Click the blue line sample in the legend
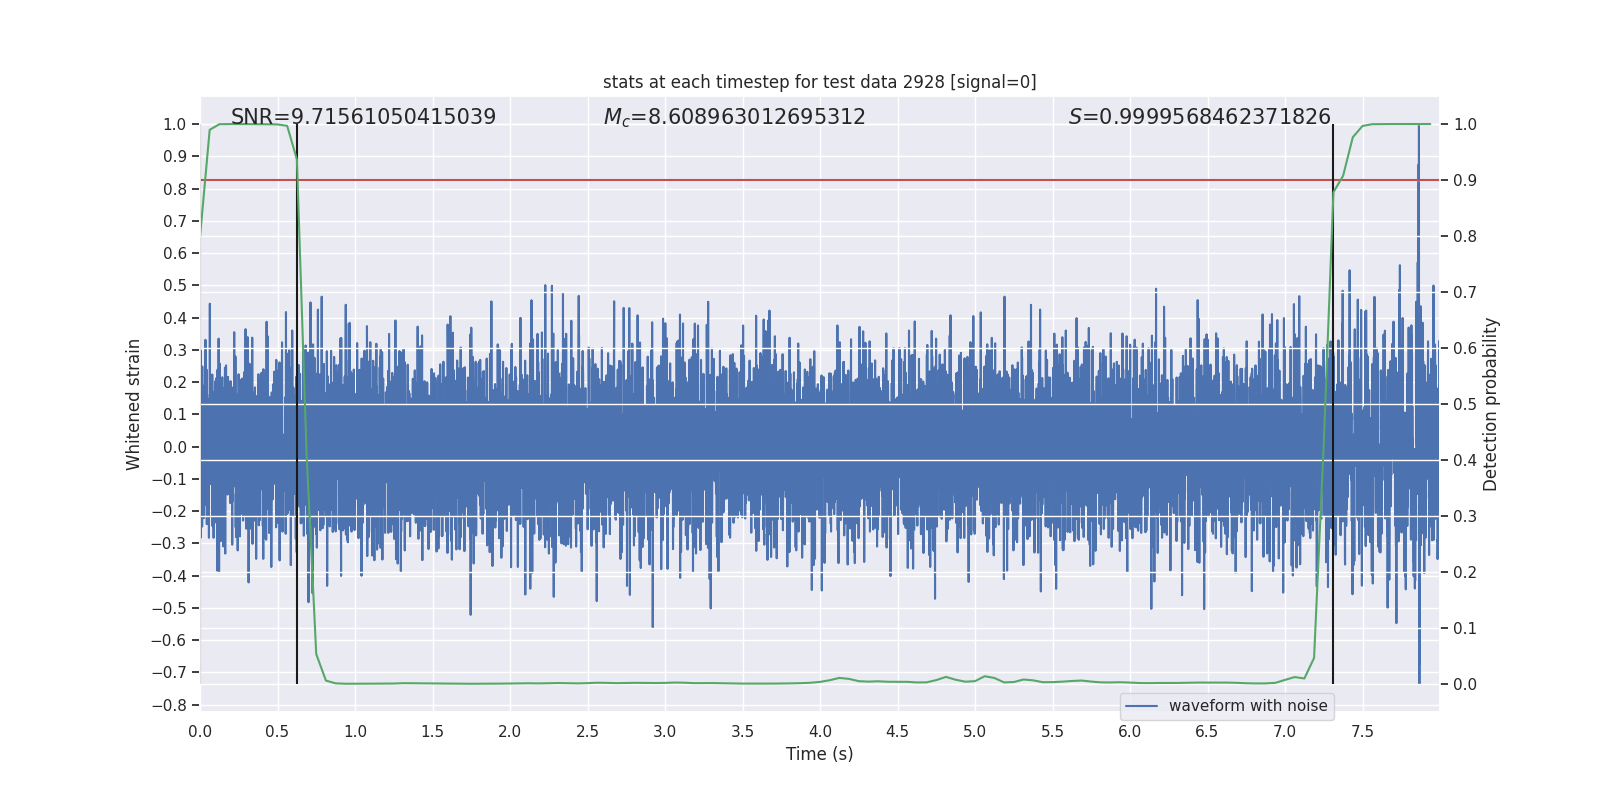Screen dimensions: 1600x800 (x=1142, y=706)
